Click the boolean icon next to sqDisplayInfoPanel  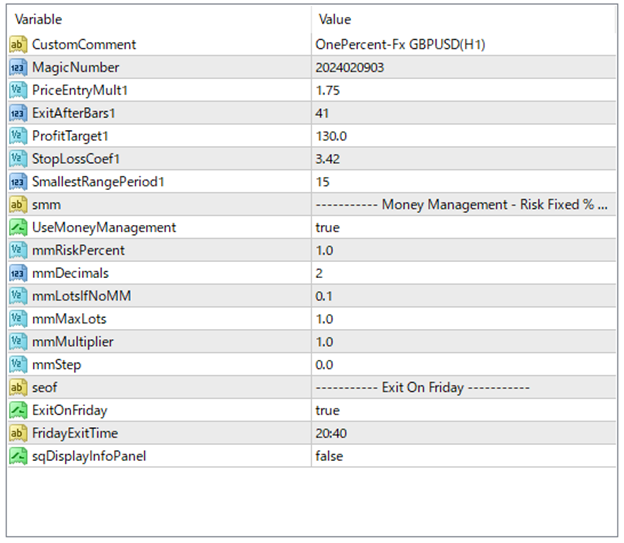pyautogui.click(x=17, y=456)
